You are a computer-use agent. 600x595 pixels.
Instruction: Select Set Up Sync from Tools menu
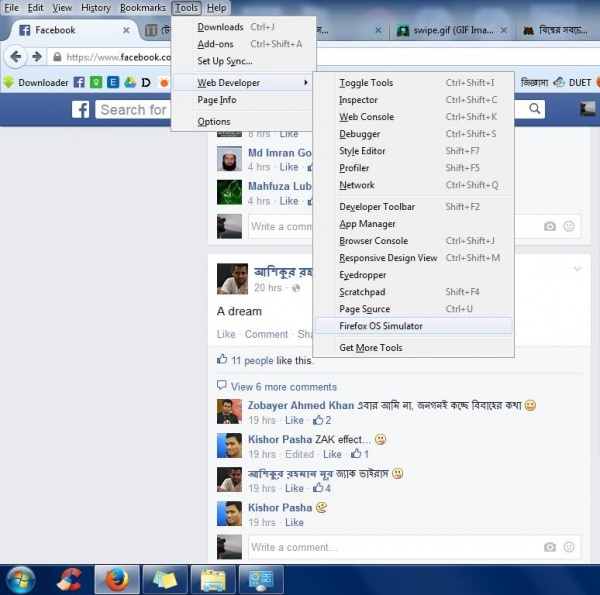pyautogui.click(x=243, y=61)
